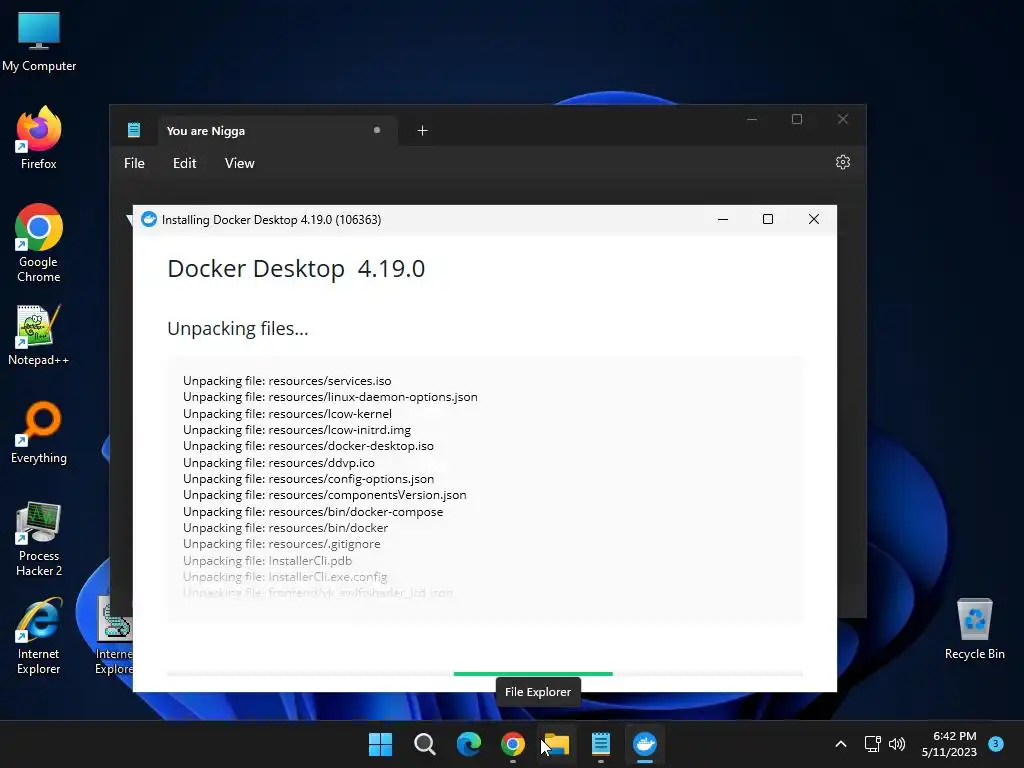1024x768 pixels.
Task: Click the log line 'resources/.gitignore'
Action: click(x=281, y=544)
